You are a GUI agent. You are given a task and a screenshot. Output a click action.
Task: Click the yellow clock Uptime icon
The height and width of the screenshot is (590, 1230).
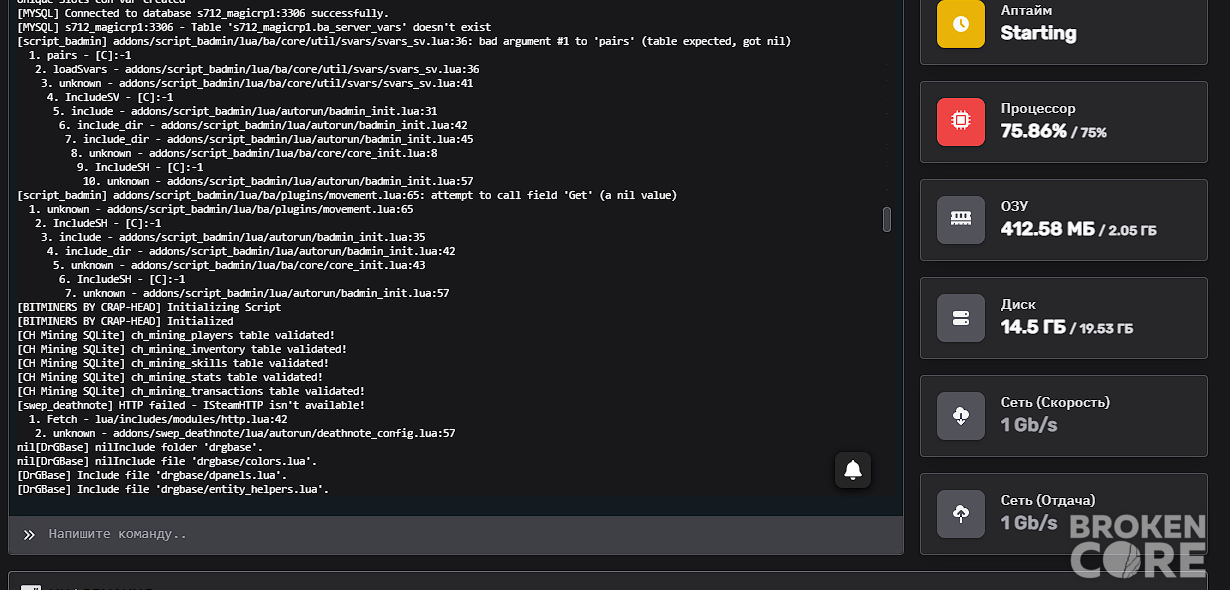961,24
